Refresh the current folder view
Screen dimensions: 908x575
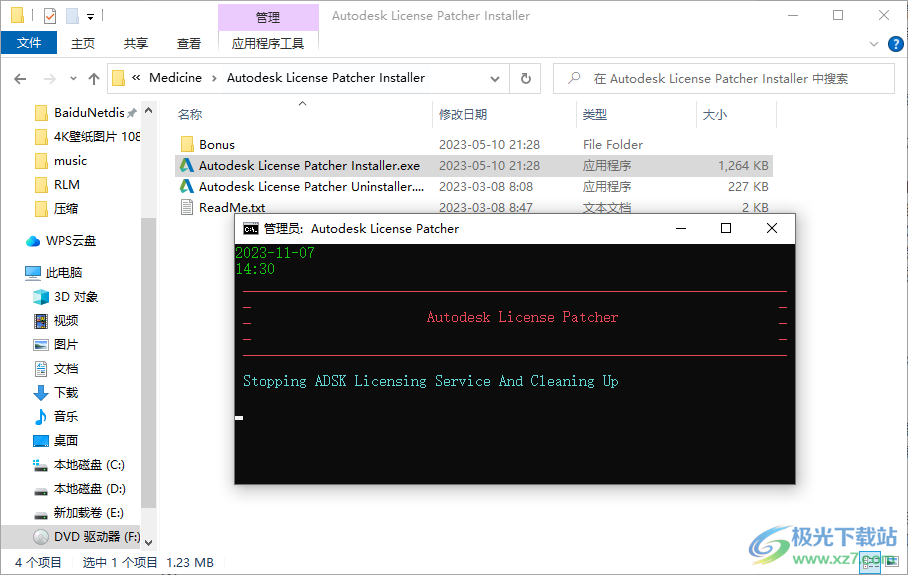(x=526, y=79)
